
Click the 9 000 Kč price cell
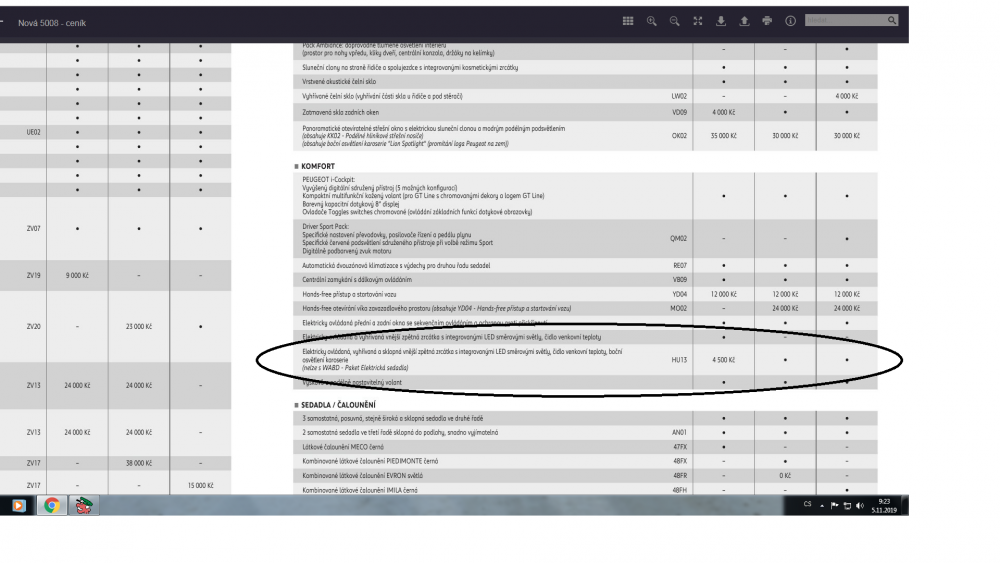[77, 276]
